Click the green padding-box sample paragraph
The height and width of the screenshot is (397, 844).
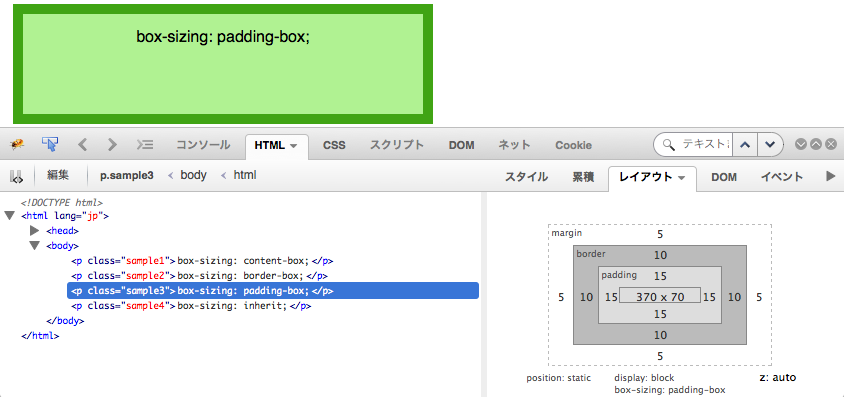[223, 64]
